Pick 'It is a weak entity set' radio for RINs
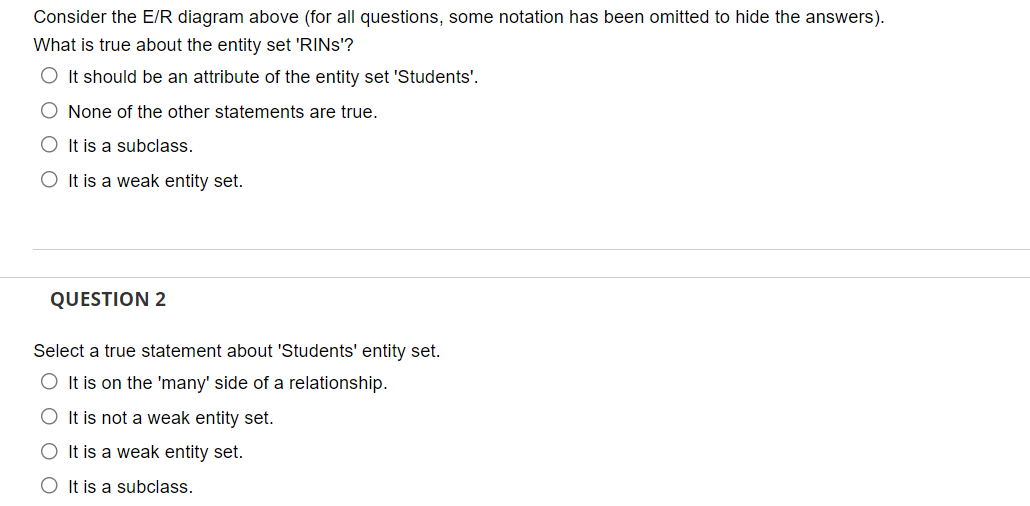 tap(49, 180)
